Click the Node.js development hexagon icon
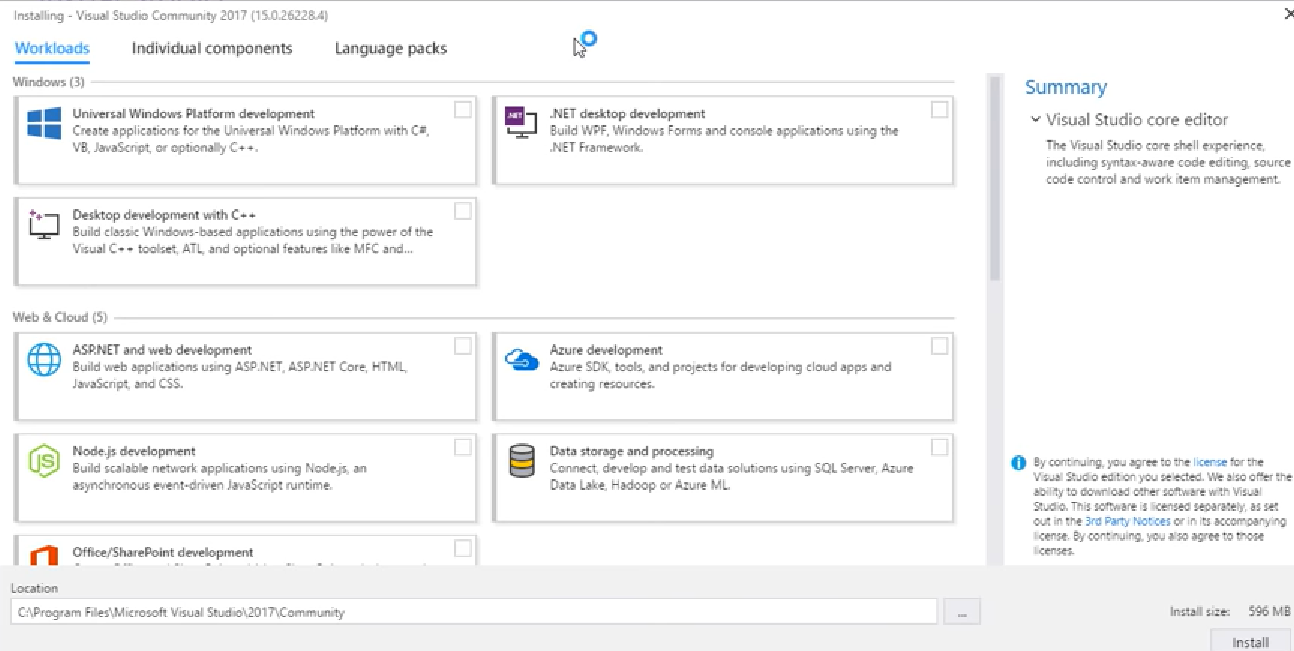 (44, 461)
